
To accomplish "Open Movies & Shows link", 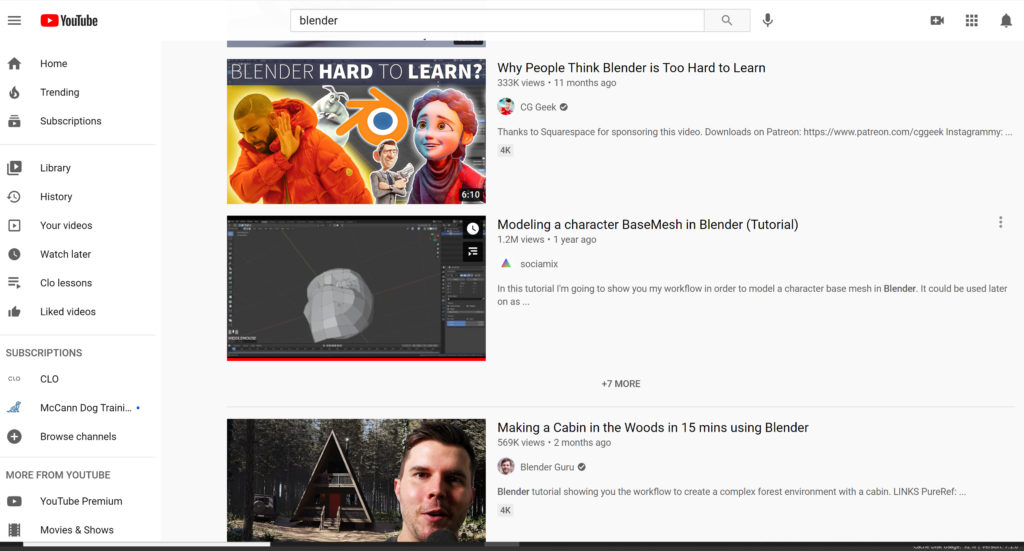I will click(78, 529).
